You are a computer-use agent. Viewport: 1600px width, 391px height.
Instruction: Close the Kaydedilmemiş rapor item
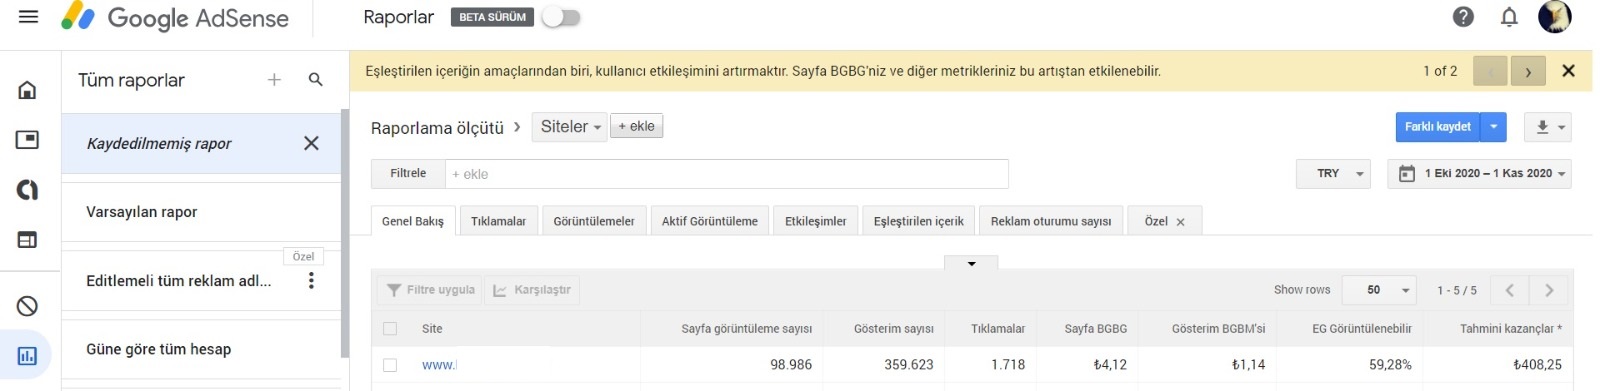(x=311, y=143)
